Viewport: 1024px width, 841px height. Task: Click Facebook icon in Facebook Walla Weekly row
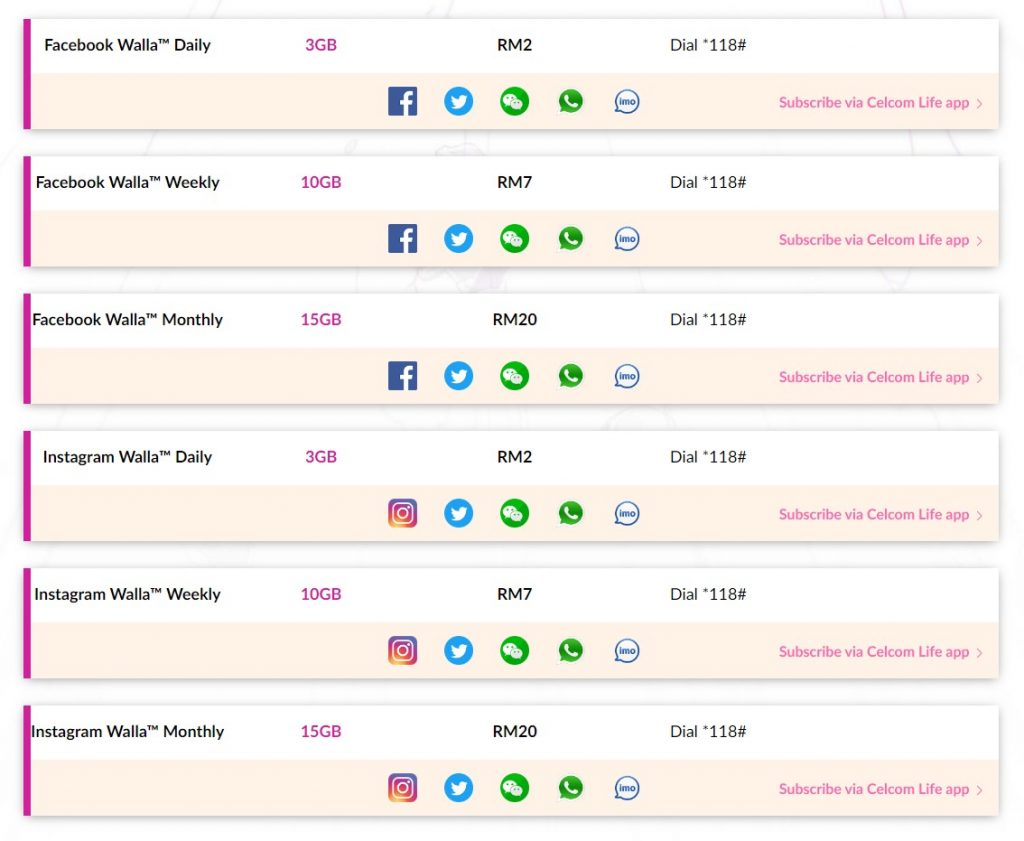pyautogui.click(x=402, y=238)
